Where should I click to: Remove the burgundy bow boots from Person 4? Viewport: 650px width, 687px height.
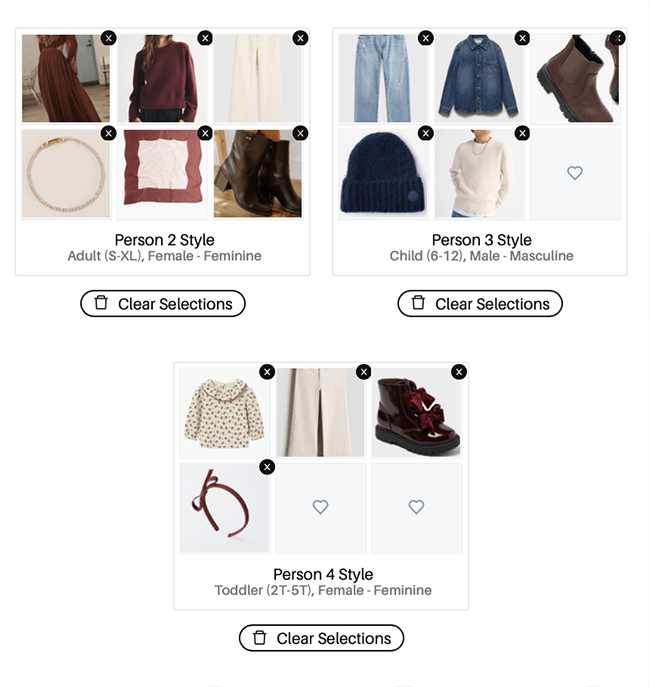click(x=459, y=372)
